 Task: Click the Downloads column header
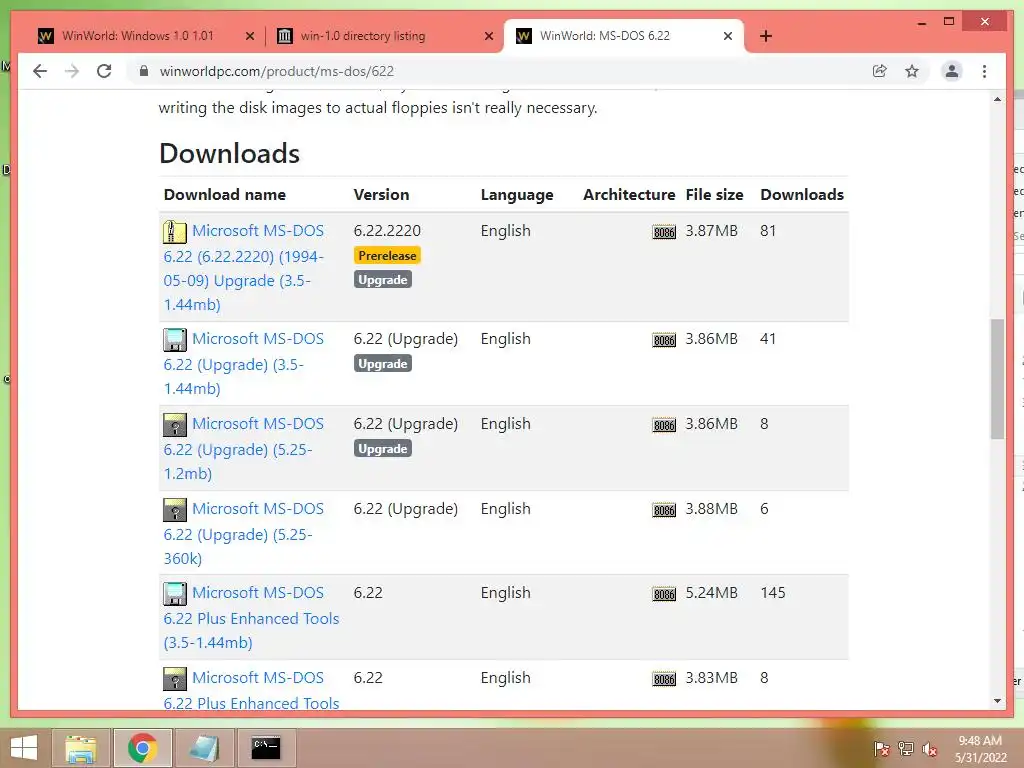[x=802, y=195]
